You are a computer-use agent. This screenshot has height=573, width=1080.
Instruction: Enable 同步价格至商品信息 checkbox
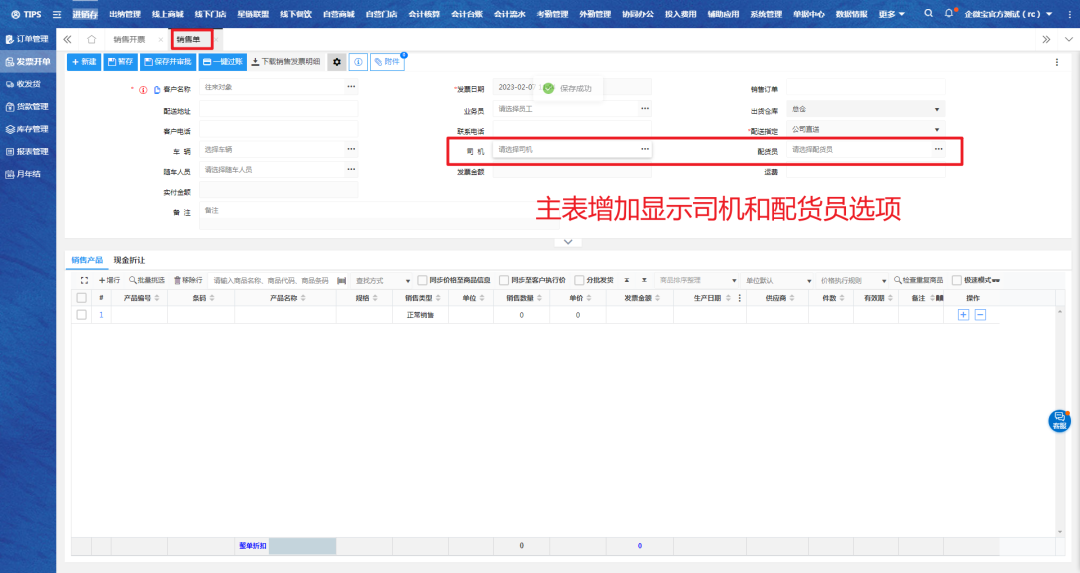click(423, 280)
